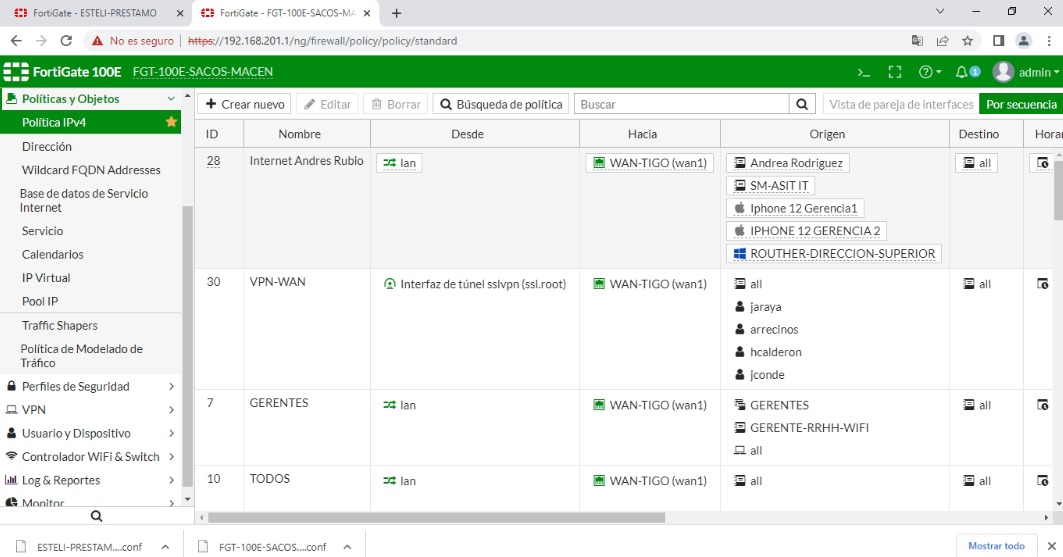Click the 'Crear nuevo' button

coord(244,104)
